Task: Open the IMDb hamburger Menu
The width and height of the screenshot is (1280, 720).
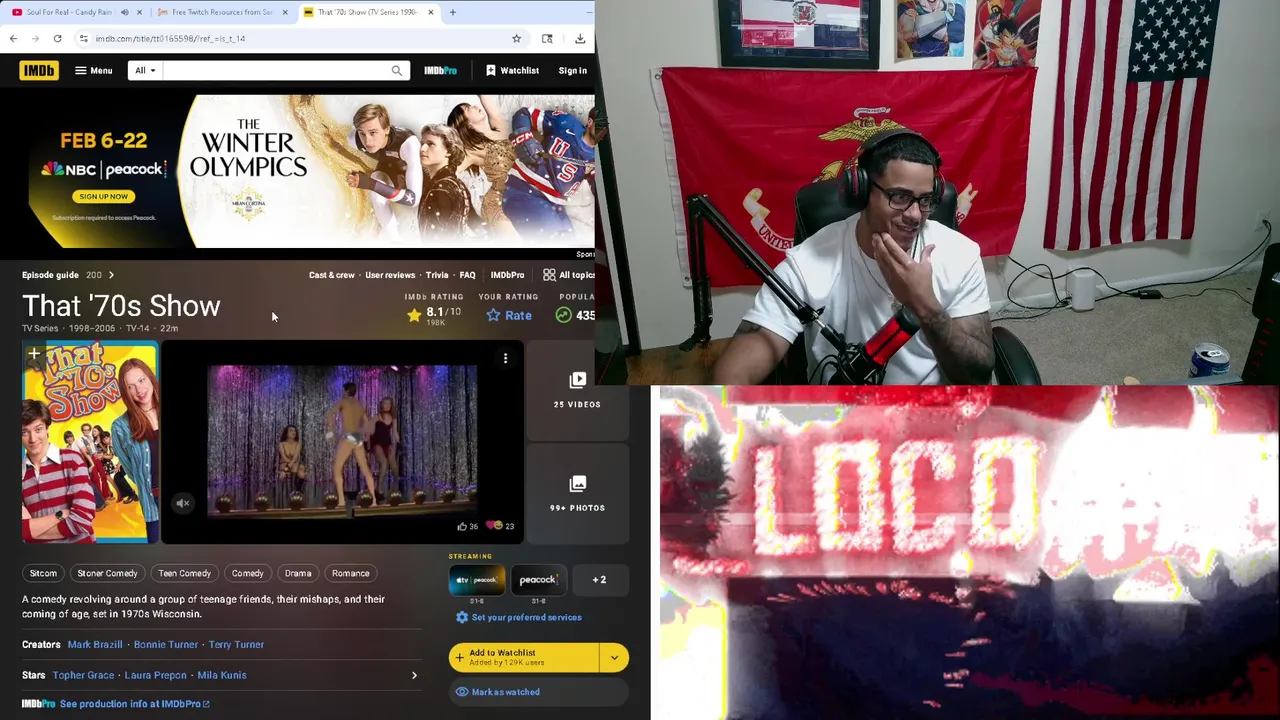Action: point(93,70)
